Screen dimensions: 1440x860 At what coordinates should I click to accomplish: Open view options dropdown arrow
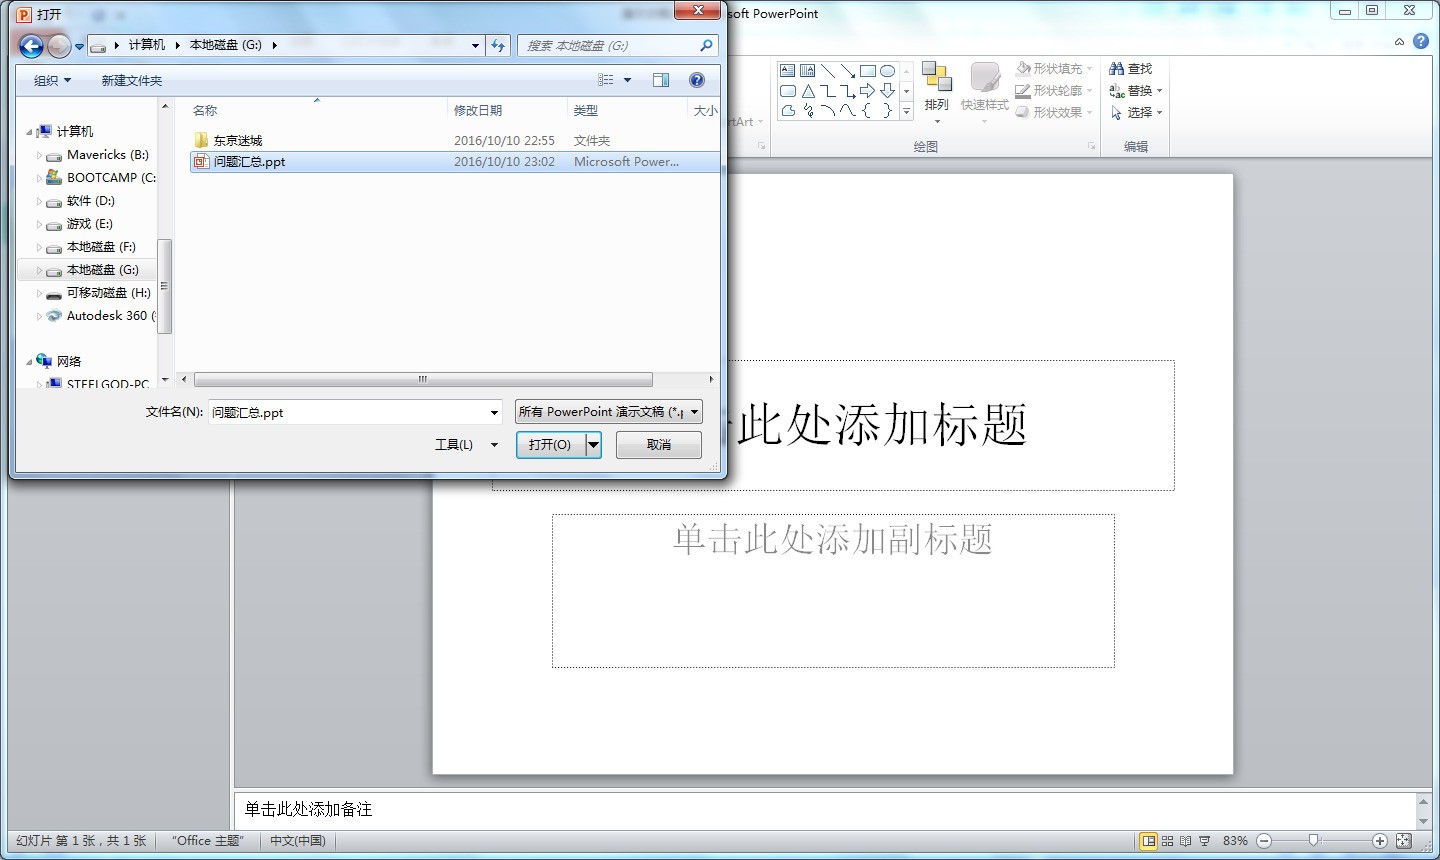point(627,80)
